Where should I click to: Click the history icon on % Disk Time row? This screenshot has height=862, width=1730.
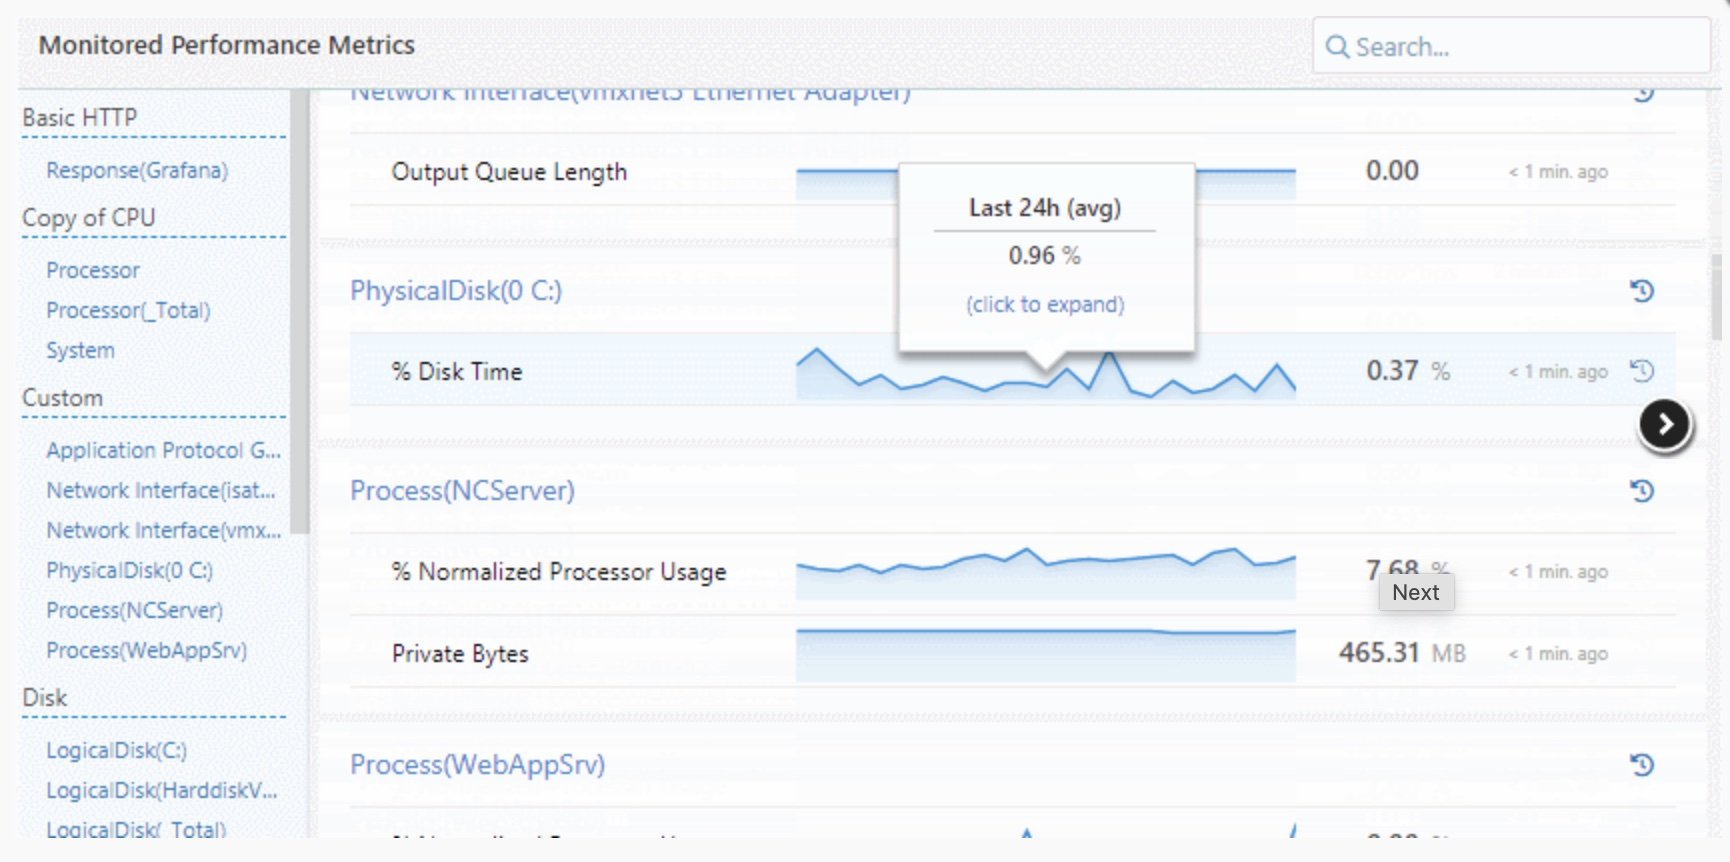coord(1642,371)
